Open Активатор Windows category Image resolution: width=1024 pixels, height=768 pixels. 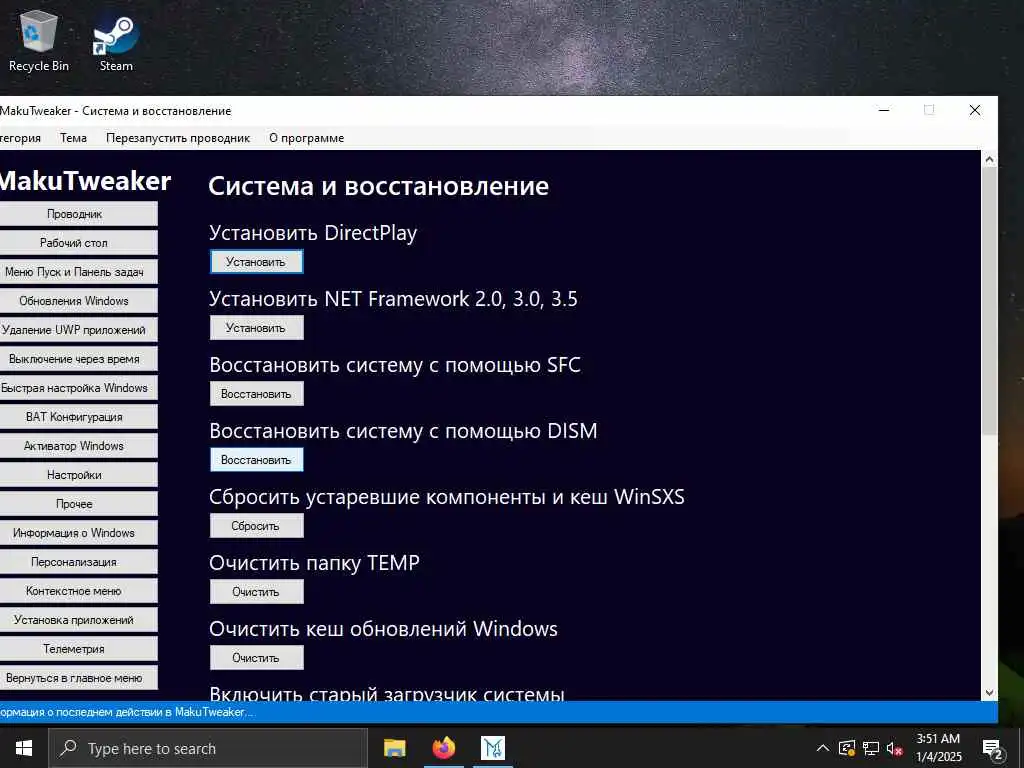(78, 446)
